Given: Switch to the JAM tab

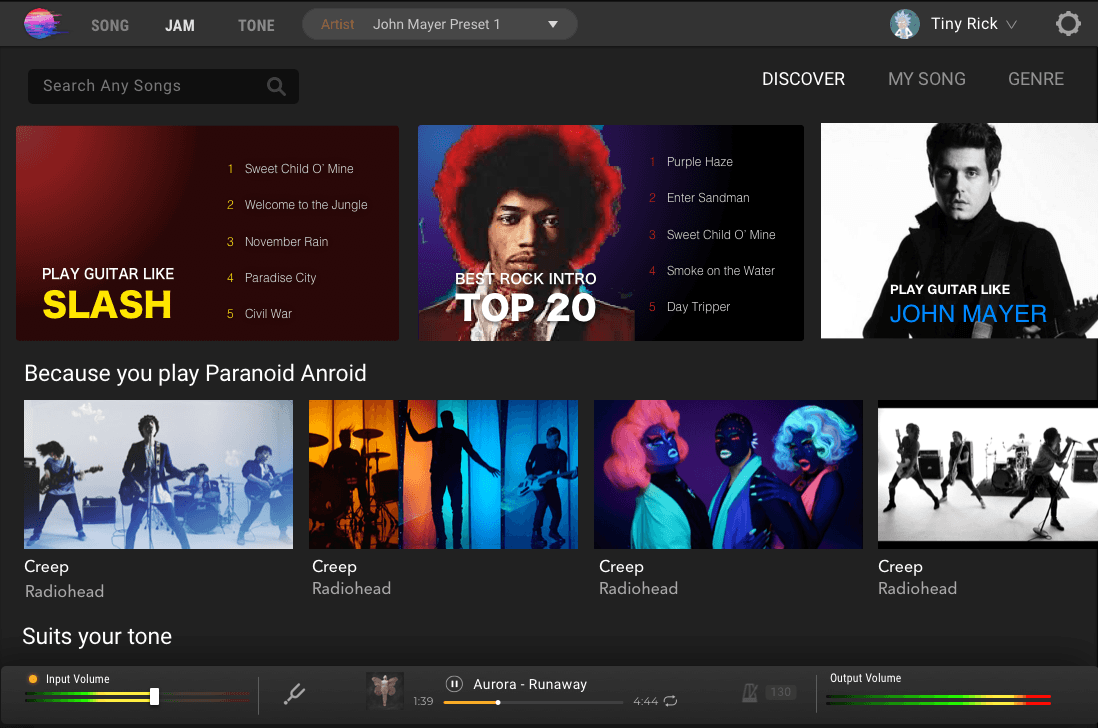Looking at the screenshot, I should pos(180,26).
